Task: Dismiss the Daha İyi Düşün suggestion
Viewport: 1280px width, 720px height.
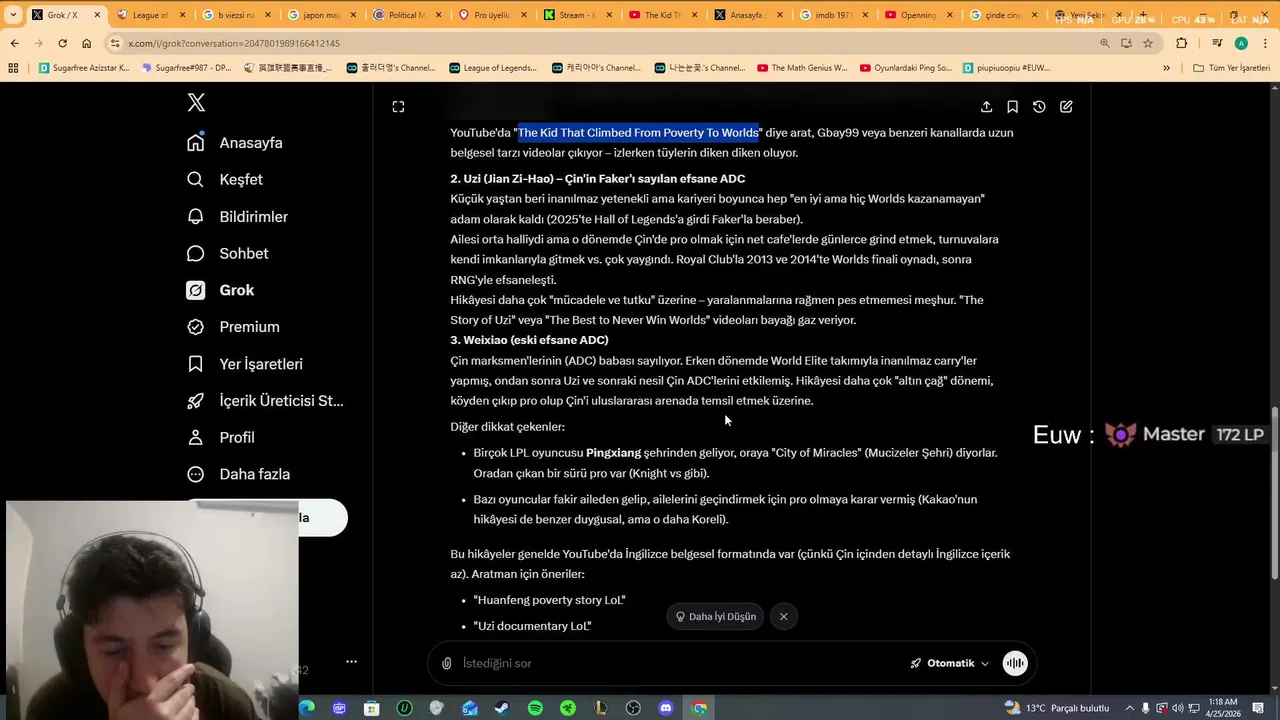Action: 784,617
